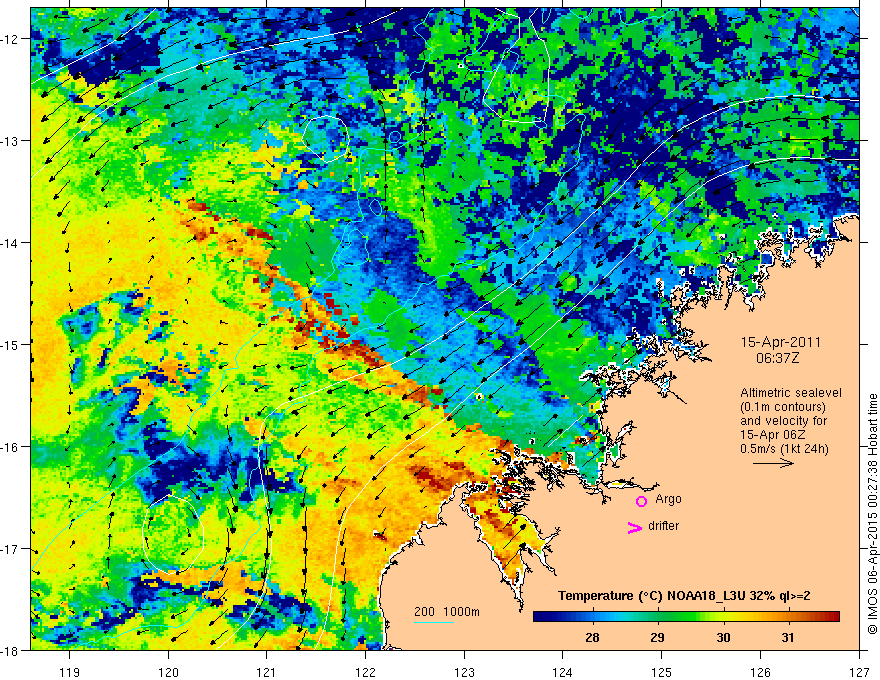Click the 'and velocity for' text line
880x680 pixels.
783,421
